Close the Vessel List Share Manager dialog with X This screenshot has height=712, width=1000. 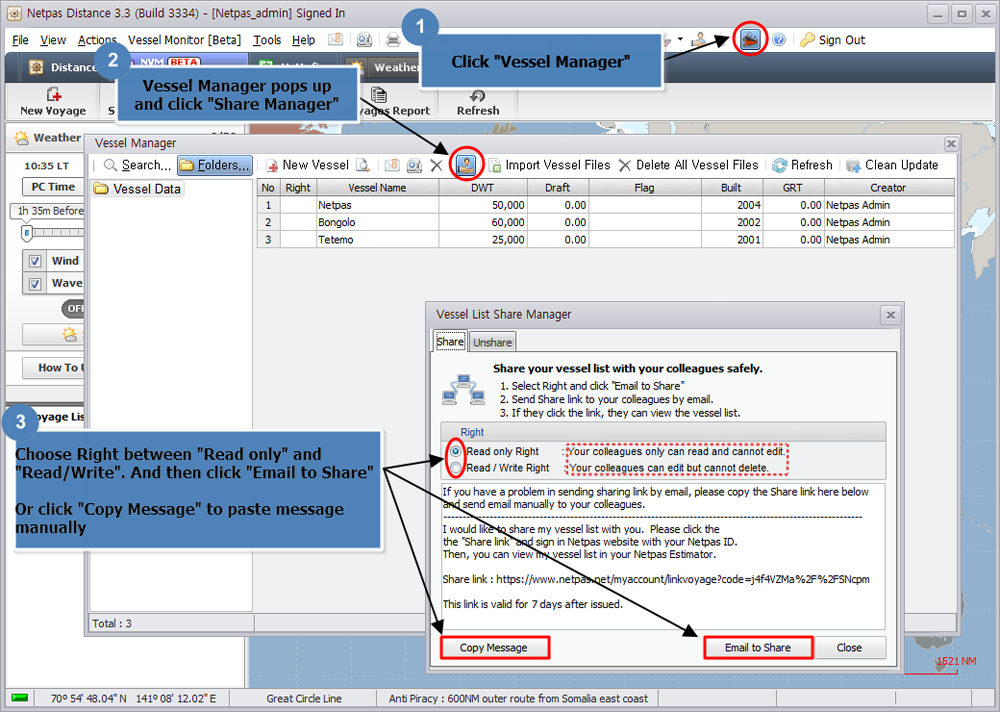coord(891,315)
